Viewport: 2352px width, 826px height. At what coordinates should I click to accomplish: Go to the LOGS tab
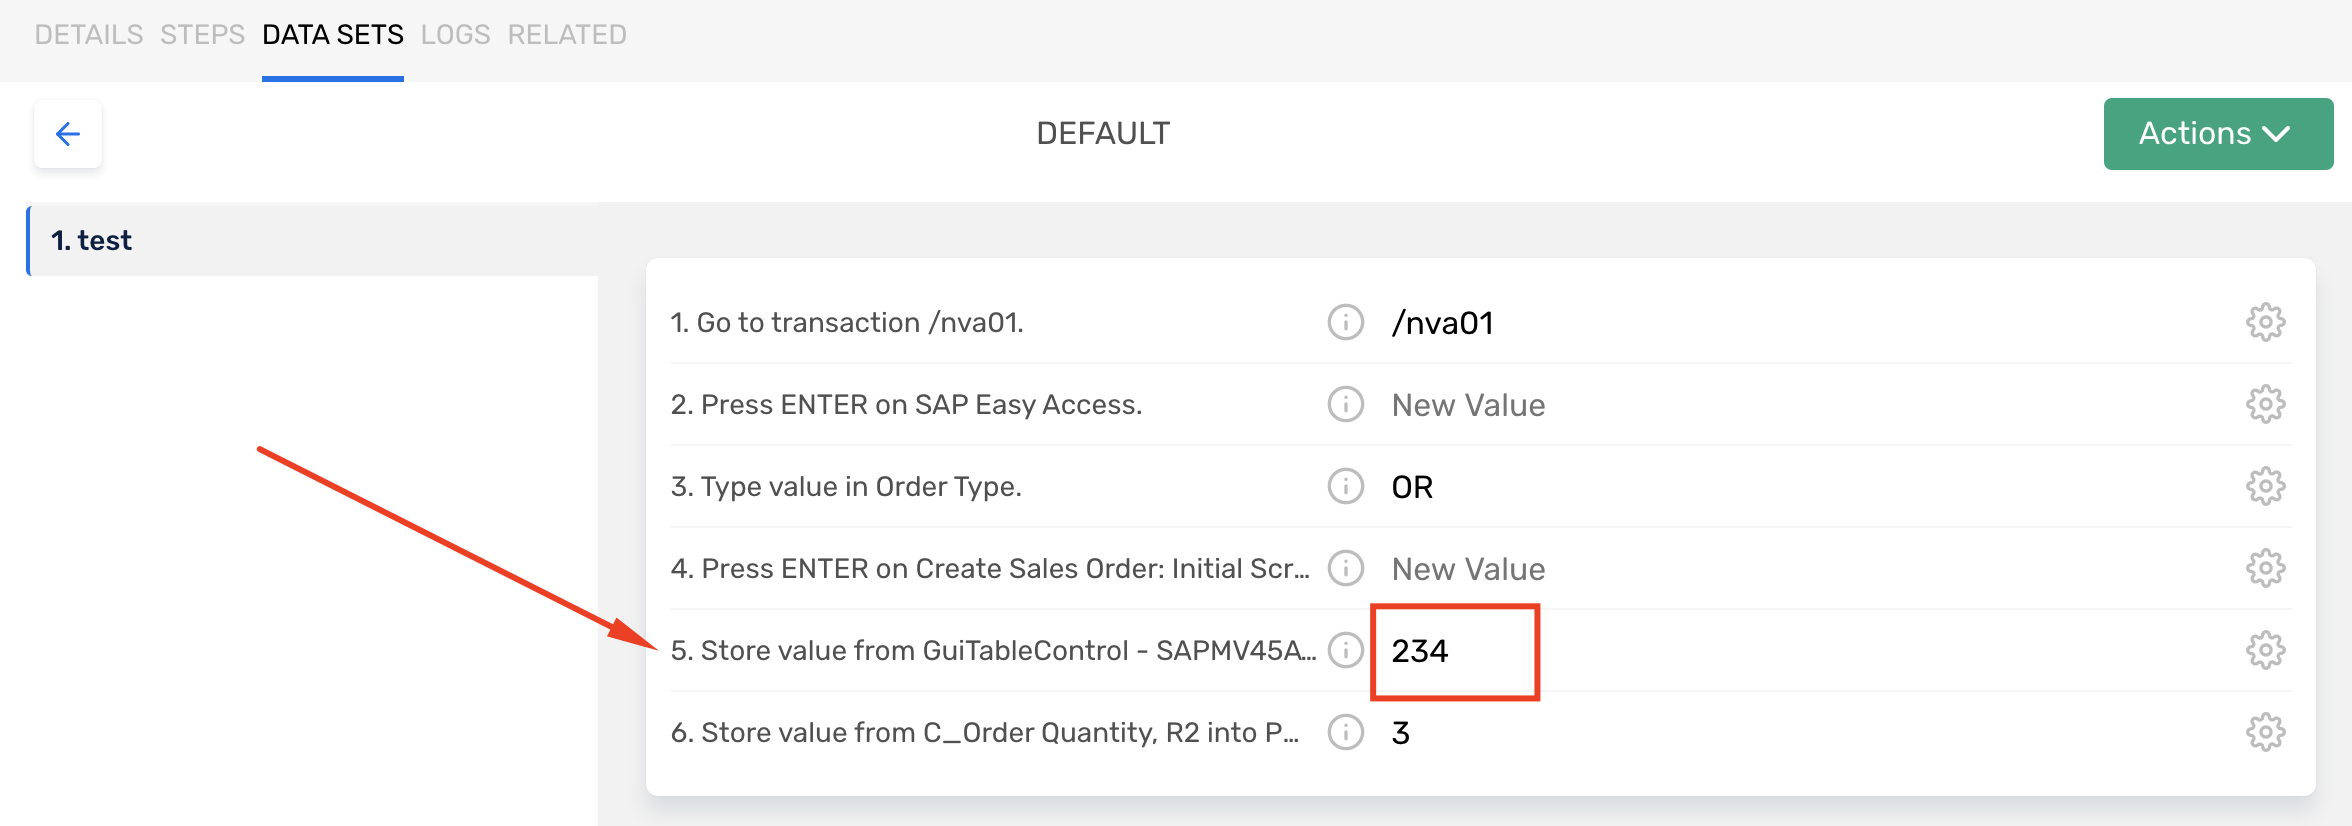(x=455, y=35)
